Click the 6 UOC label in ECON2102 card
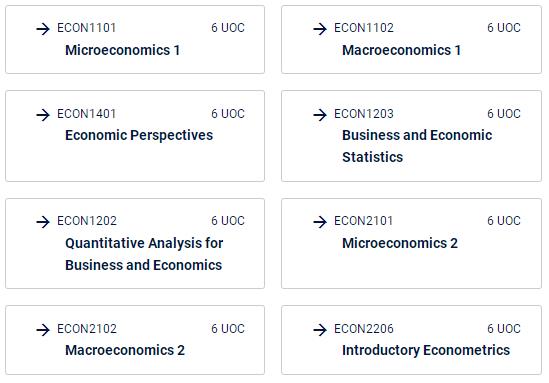The height and width of the screenshot is (383, 549). (228, 328)
